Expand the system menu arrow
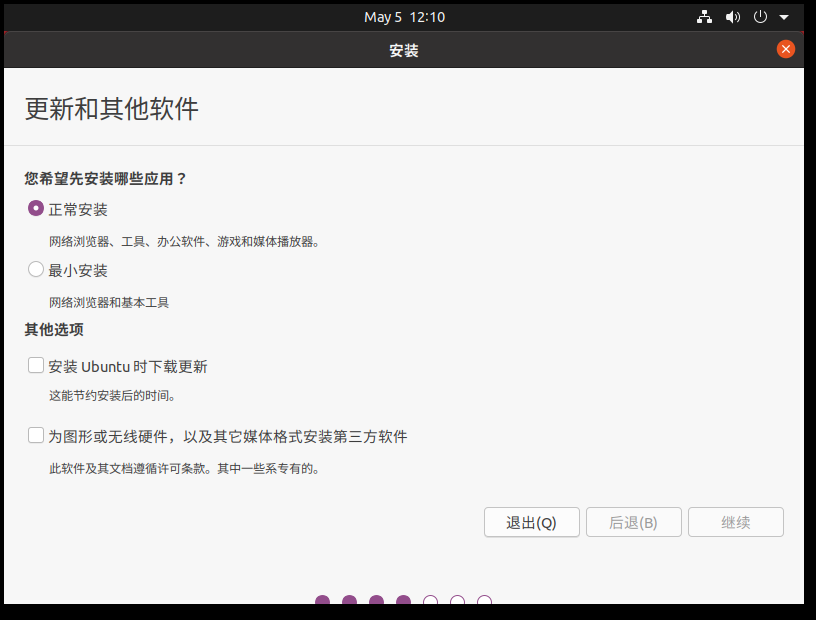 point(784,17)
